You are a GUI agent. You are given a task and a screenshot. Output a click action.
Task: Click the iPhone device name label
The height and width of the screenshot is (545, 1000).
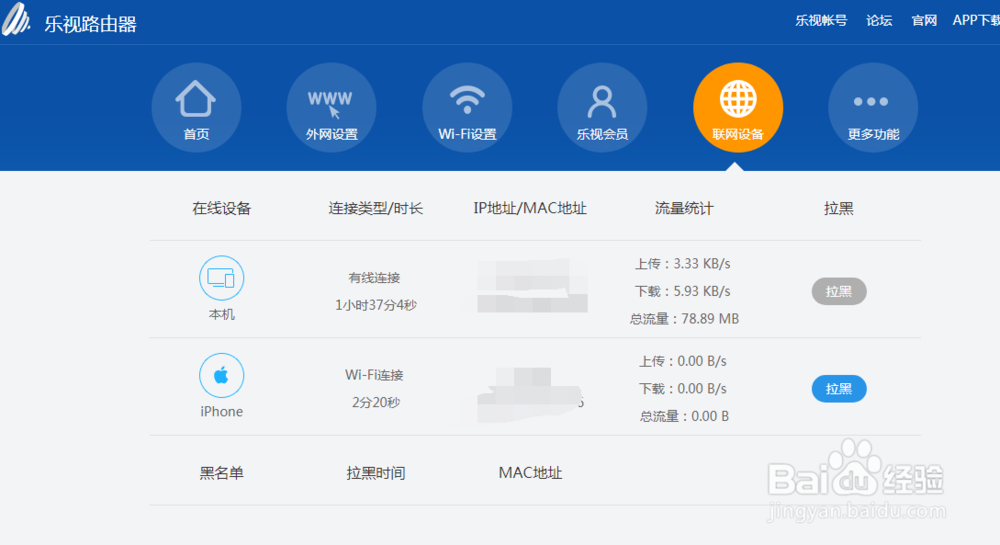(x=221, y=412)
